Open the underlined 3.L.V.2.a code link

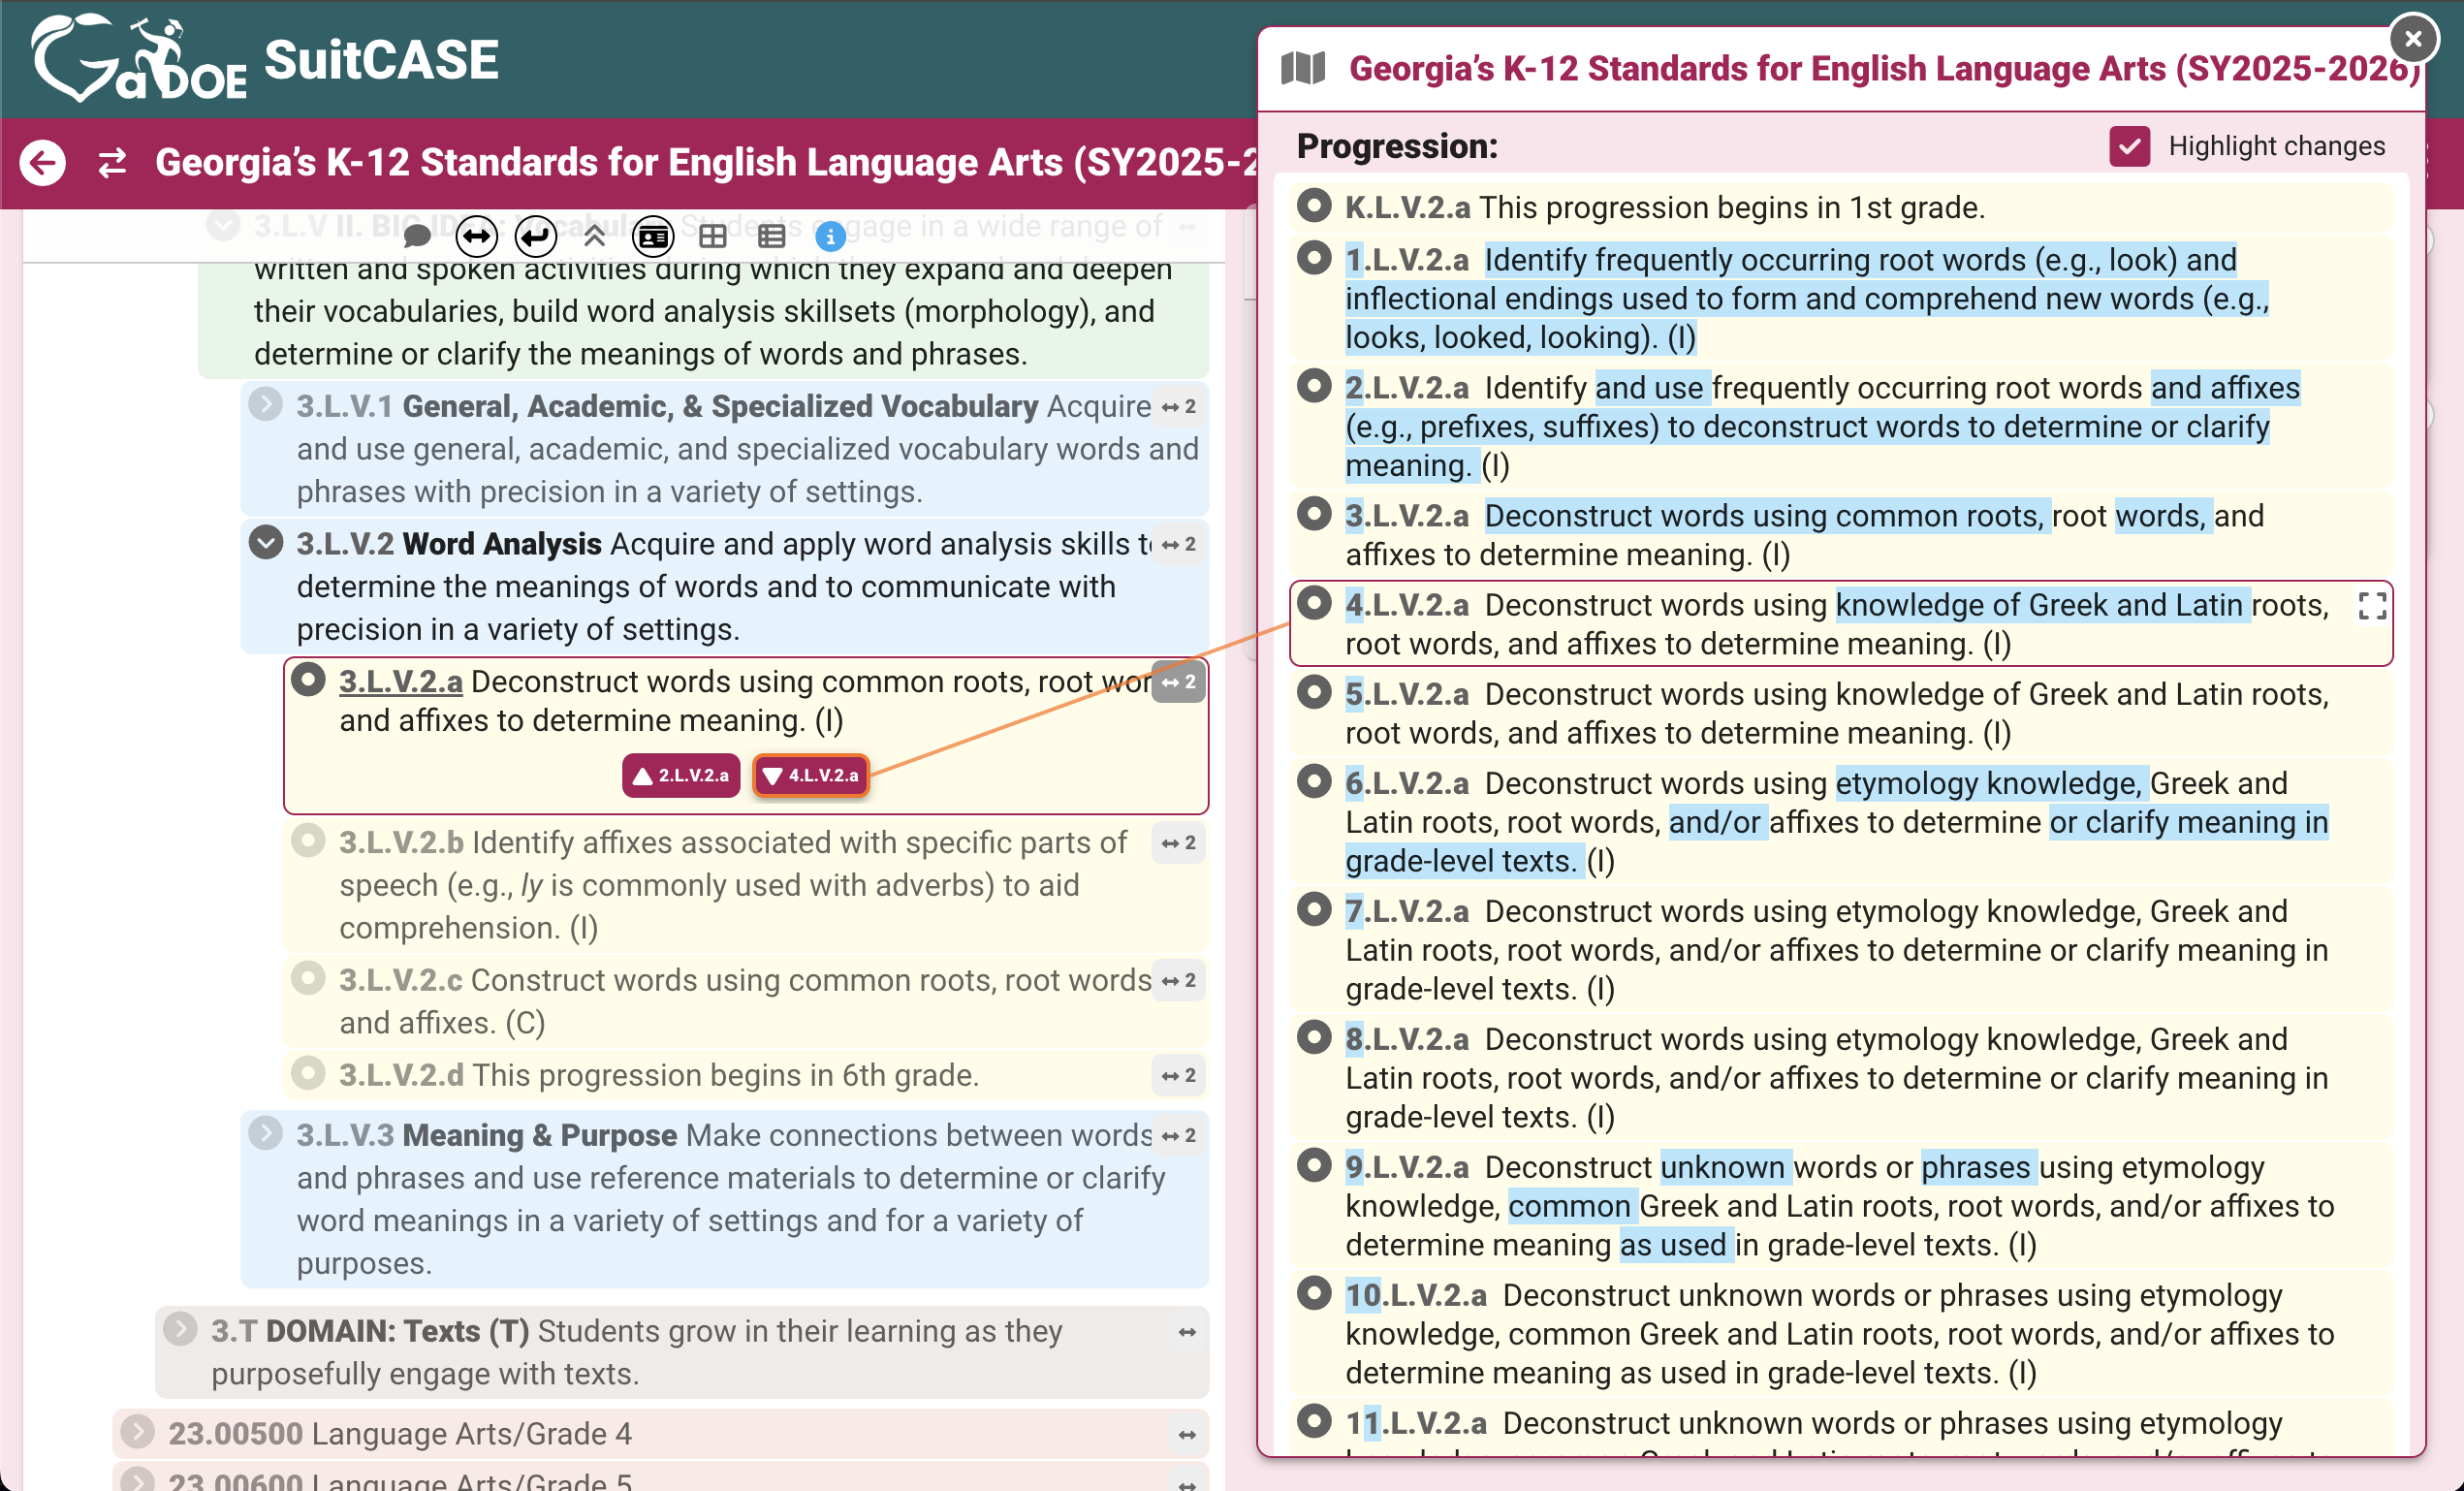coord(400,682)
